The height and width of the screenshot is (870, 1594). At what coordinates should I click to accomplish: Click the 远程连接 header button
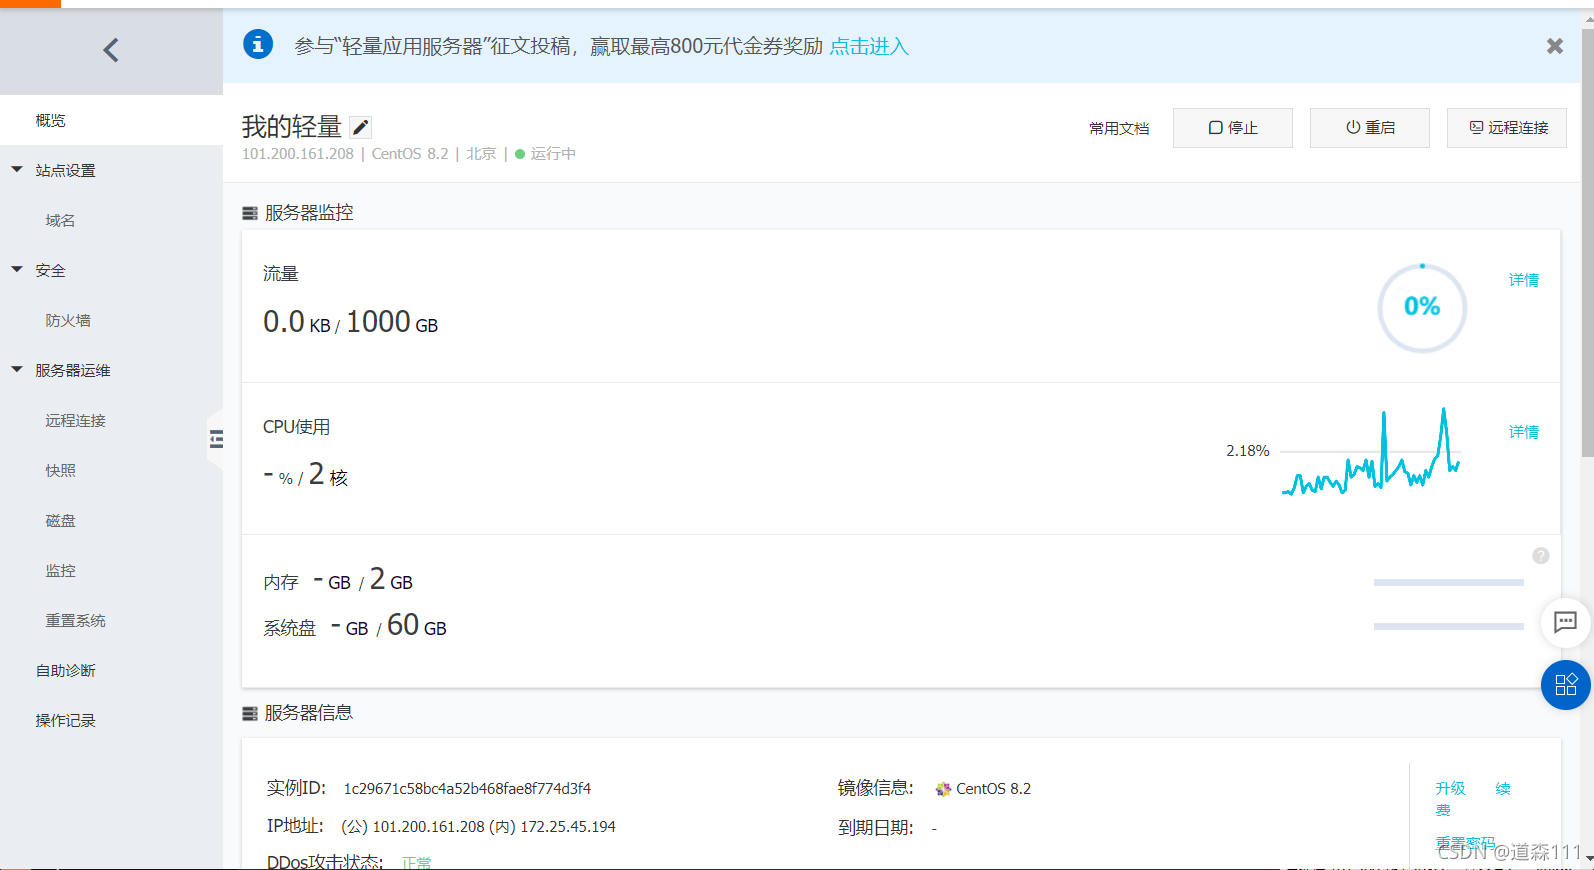click(1507, 128)
